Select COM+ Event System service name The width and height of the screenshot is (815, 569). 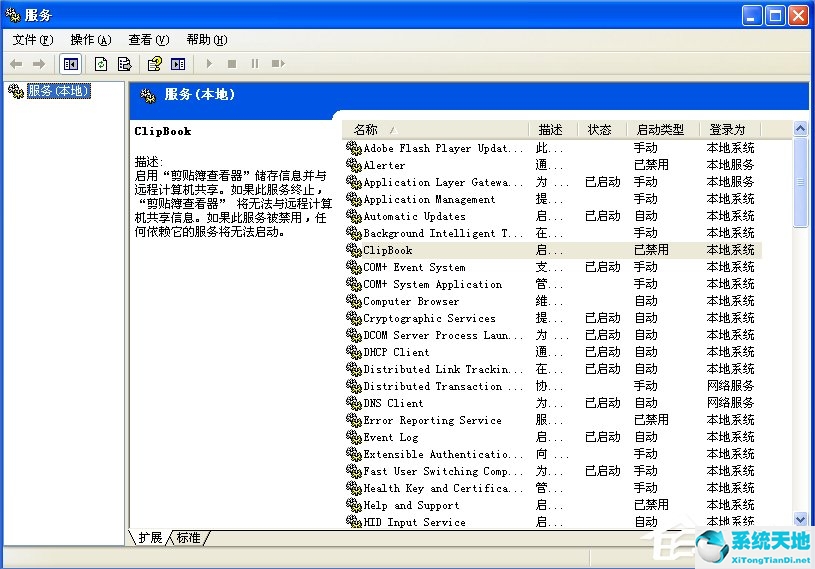414,267
